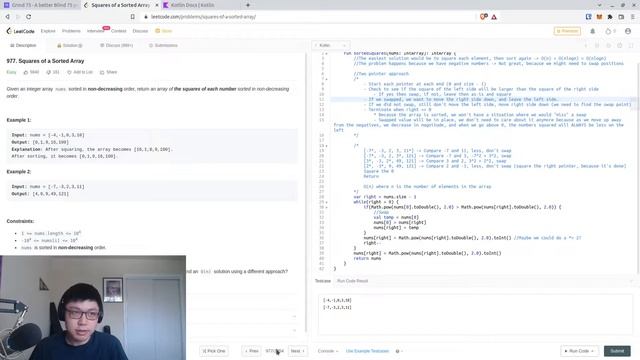This screenshot has width=640, height=360.
Task: Click inside the testcase input box
Action: [x=475, y=314]
